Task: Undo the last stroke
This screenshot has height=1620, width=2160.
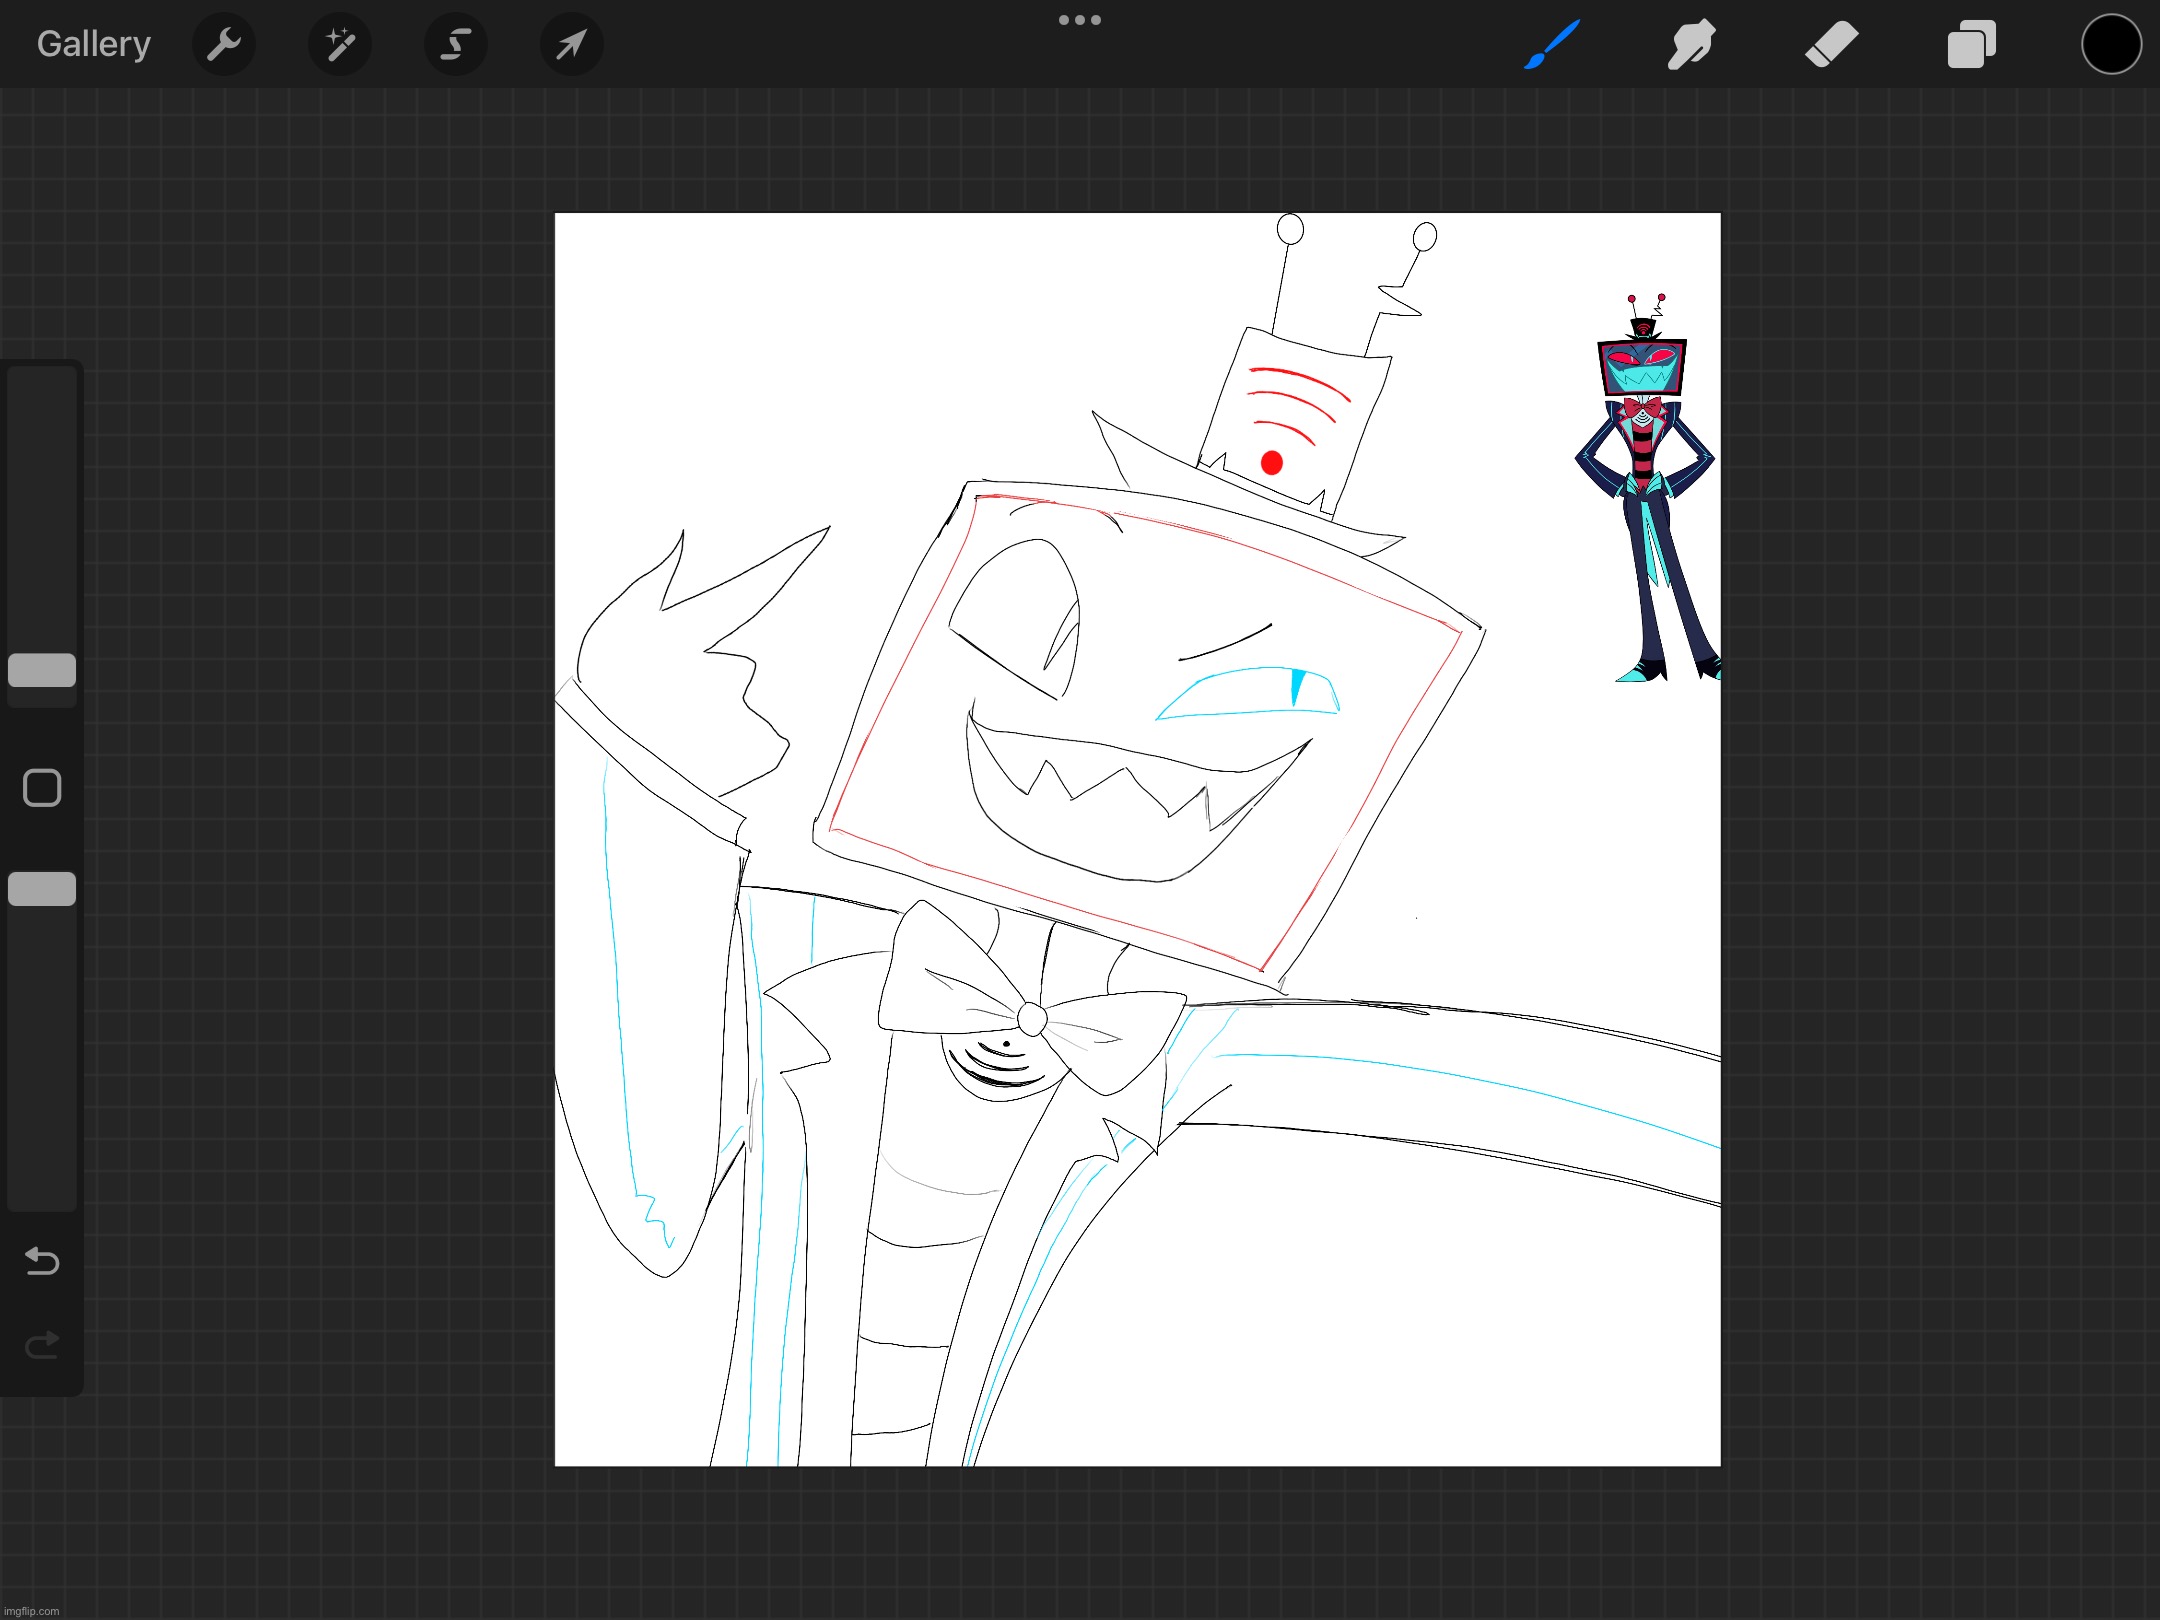Action: (42, 1261)
